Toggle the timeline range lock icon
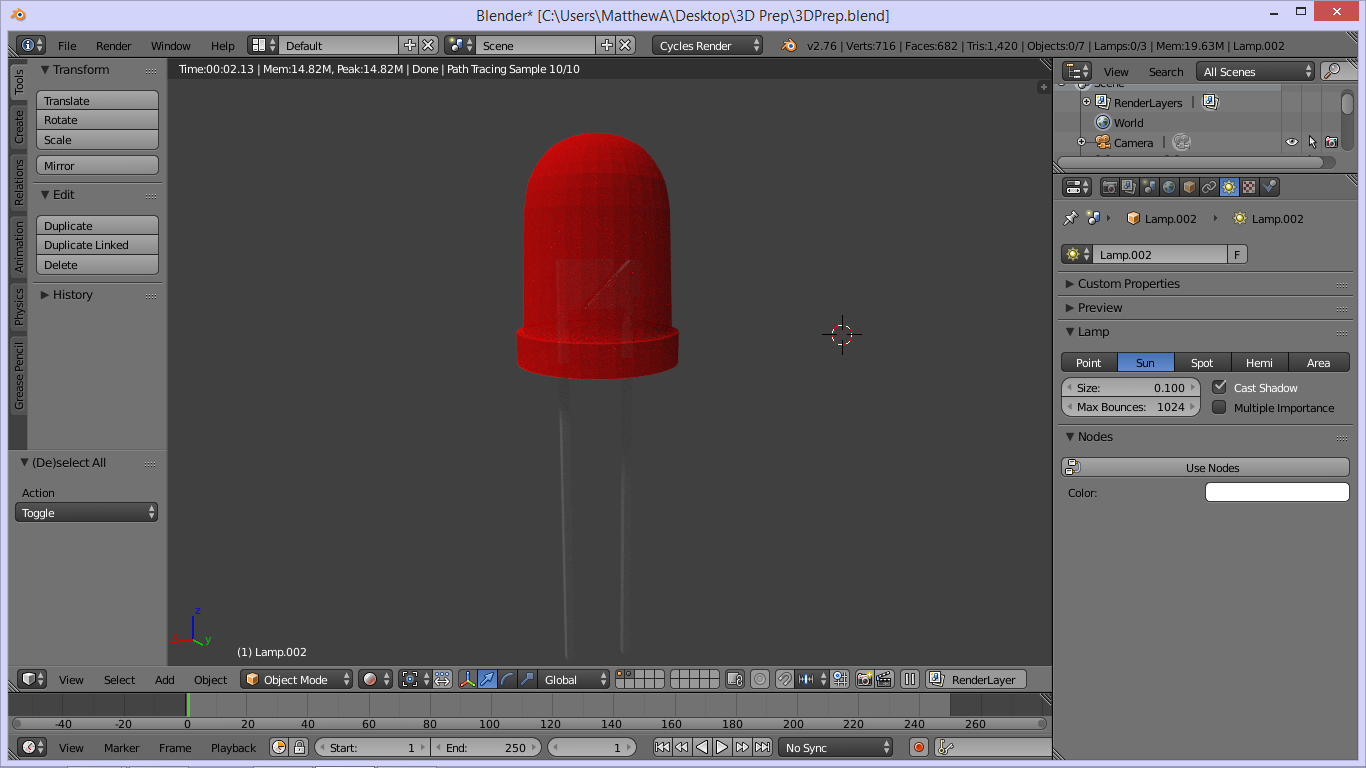Screen dimensions: 1366x768 point(299,747)
